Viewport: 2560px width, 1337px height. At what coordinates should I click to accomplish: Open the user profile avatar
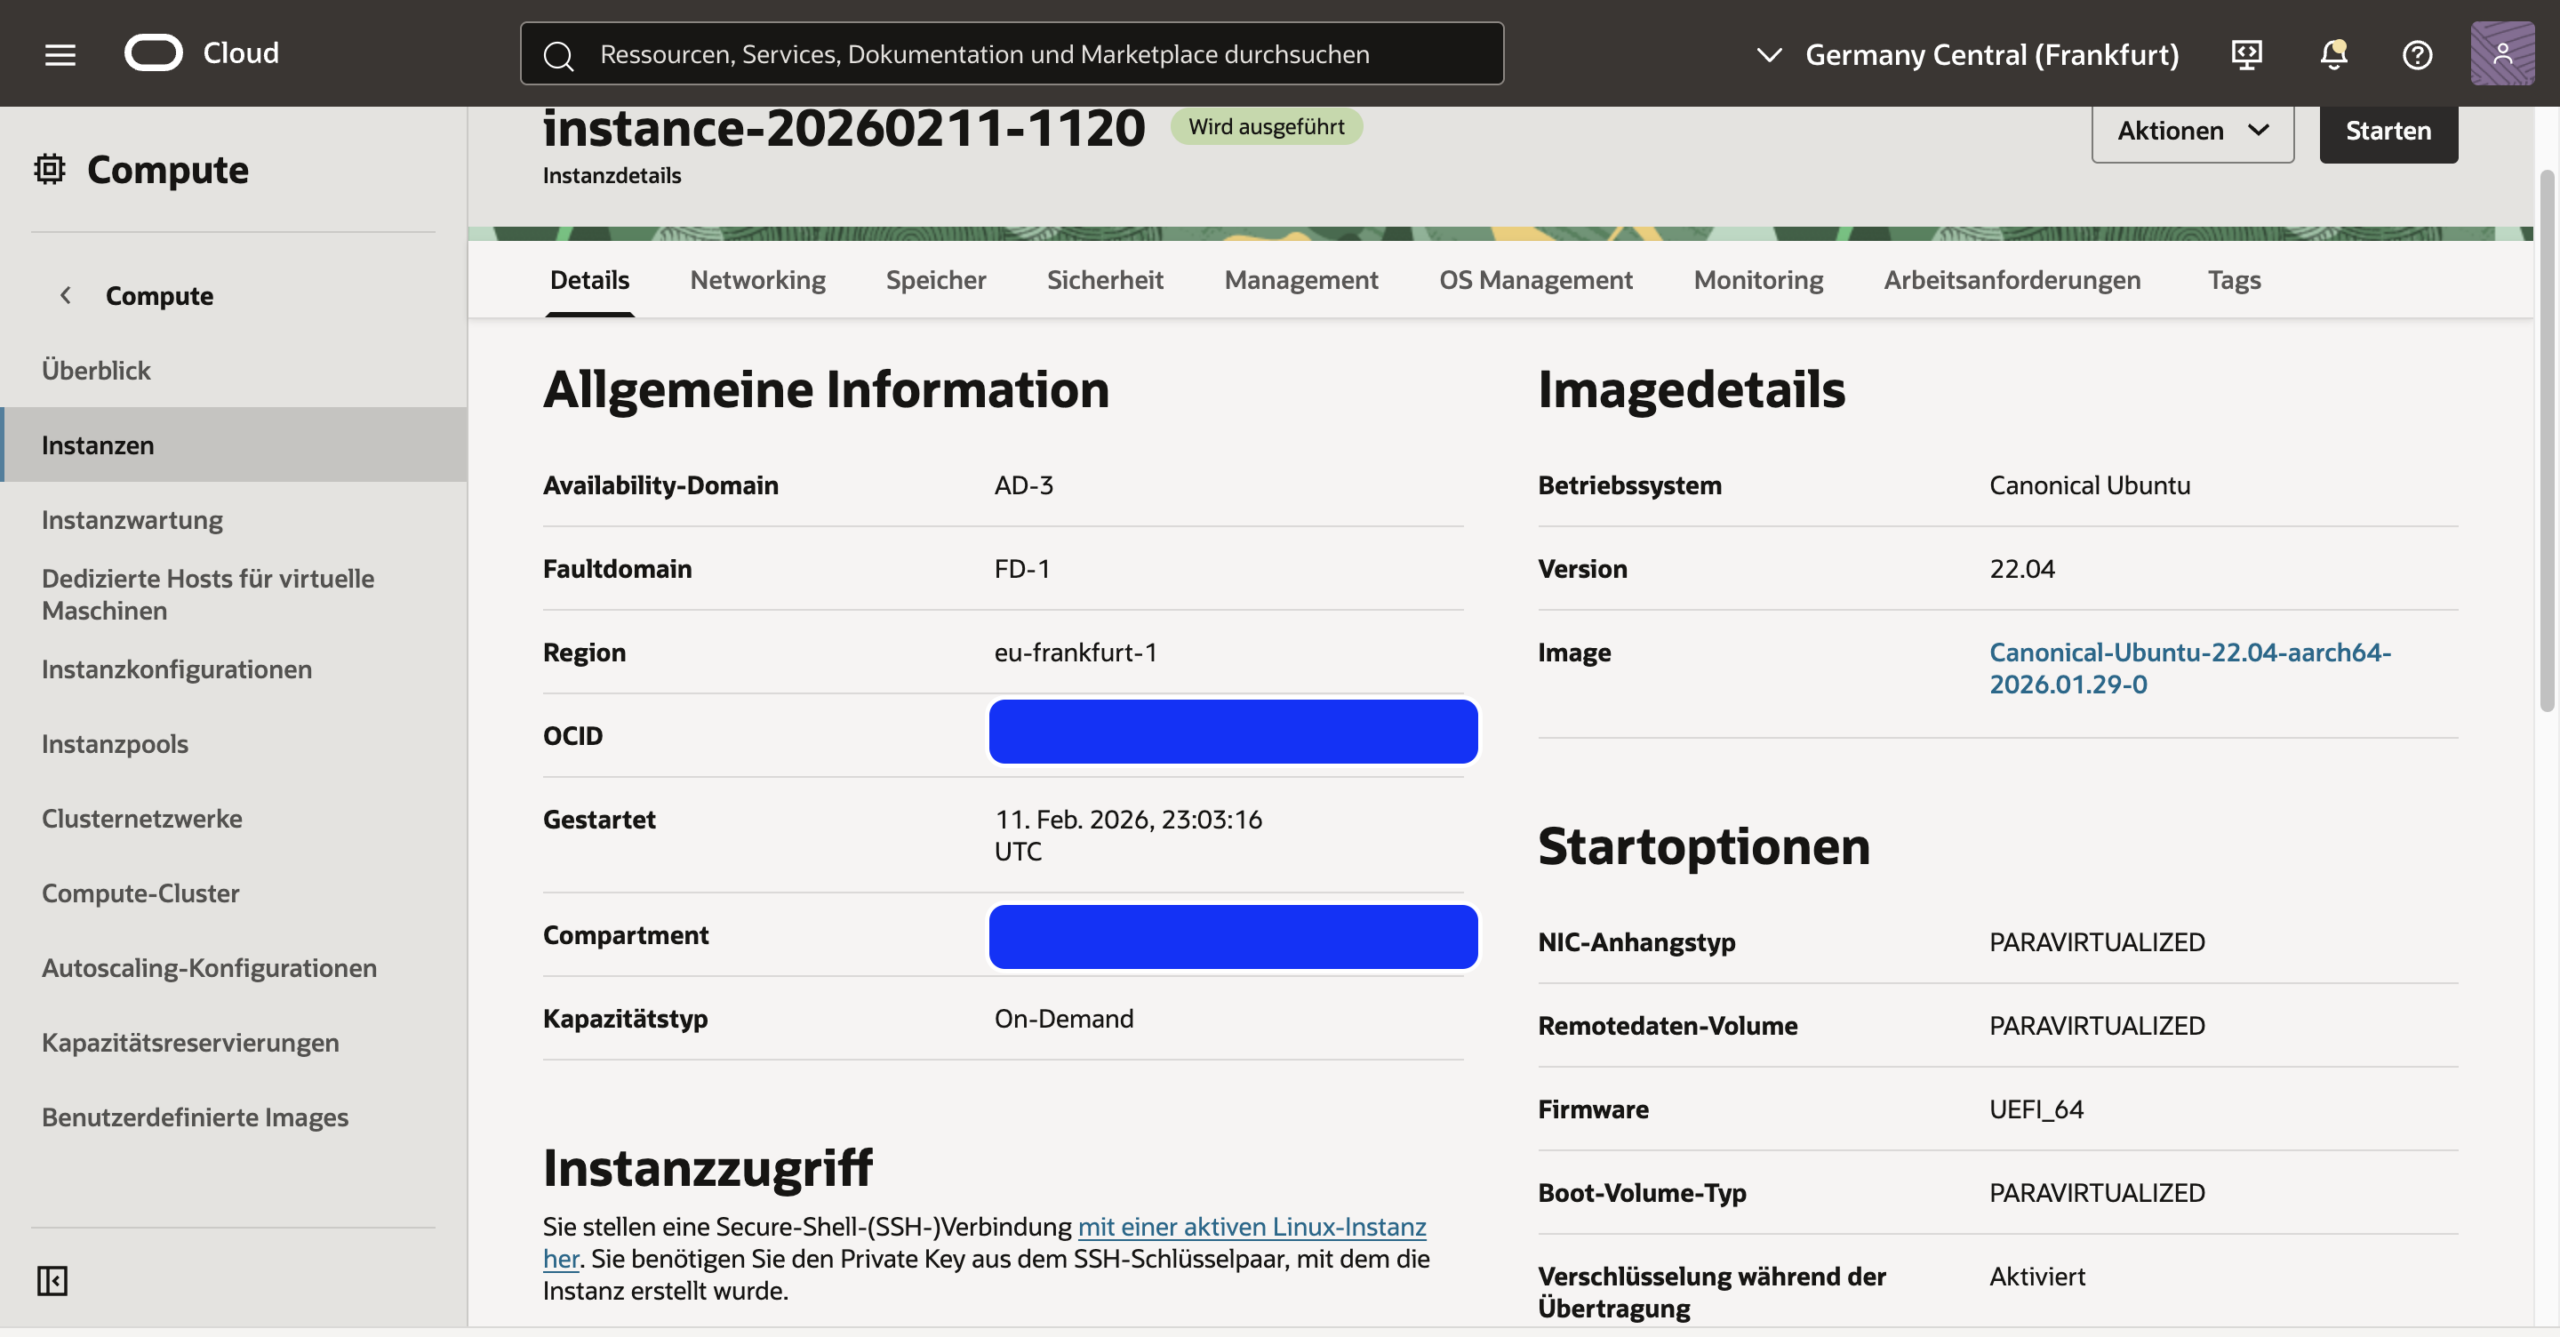[2502, 53]
